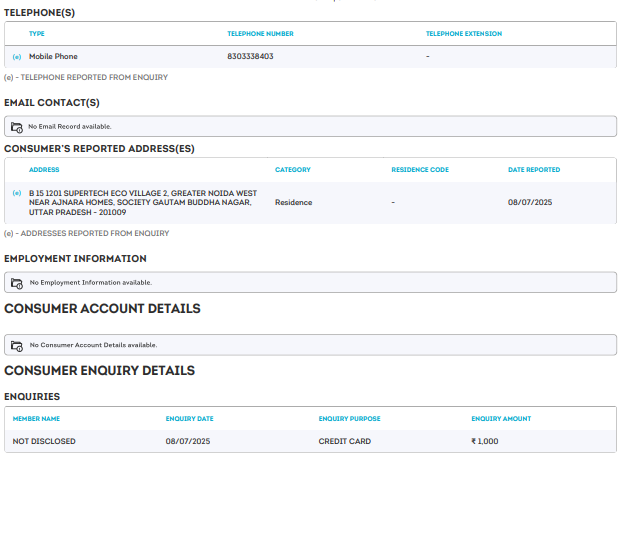Click the Consumer Enquiry Details heading

(x=99, y=371)
